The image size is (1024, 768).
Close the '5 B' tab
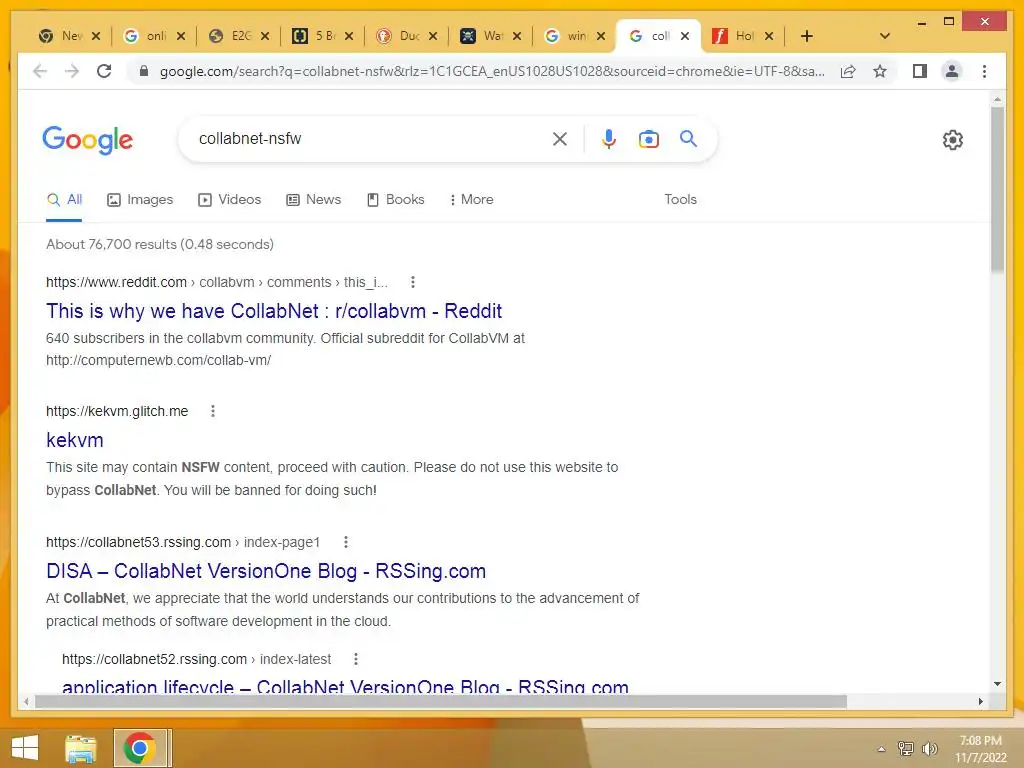pos(349,36)
